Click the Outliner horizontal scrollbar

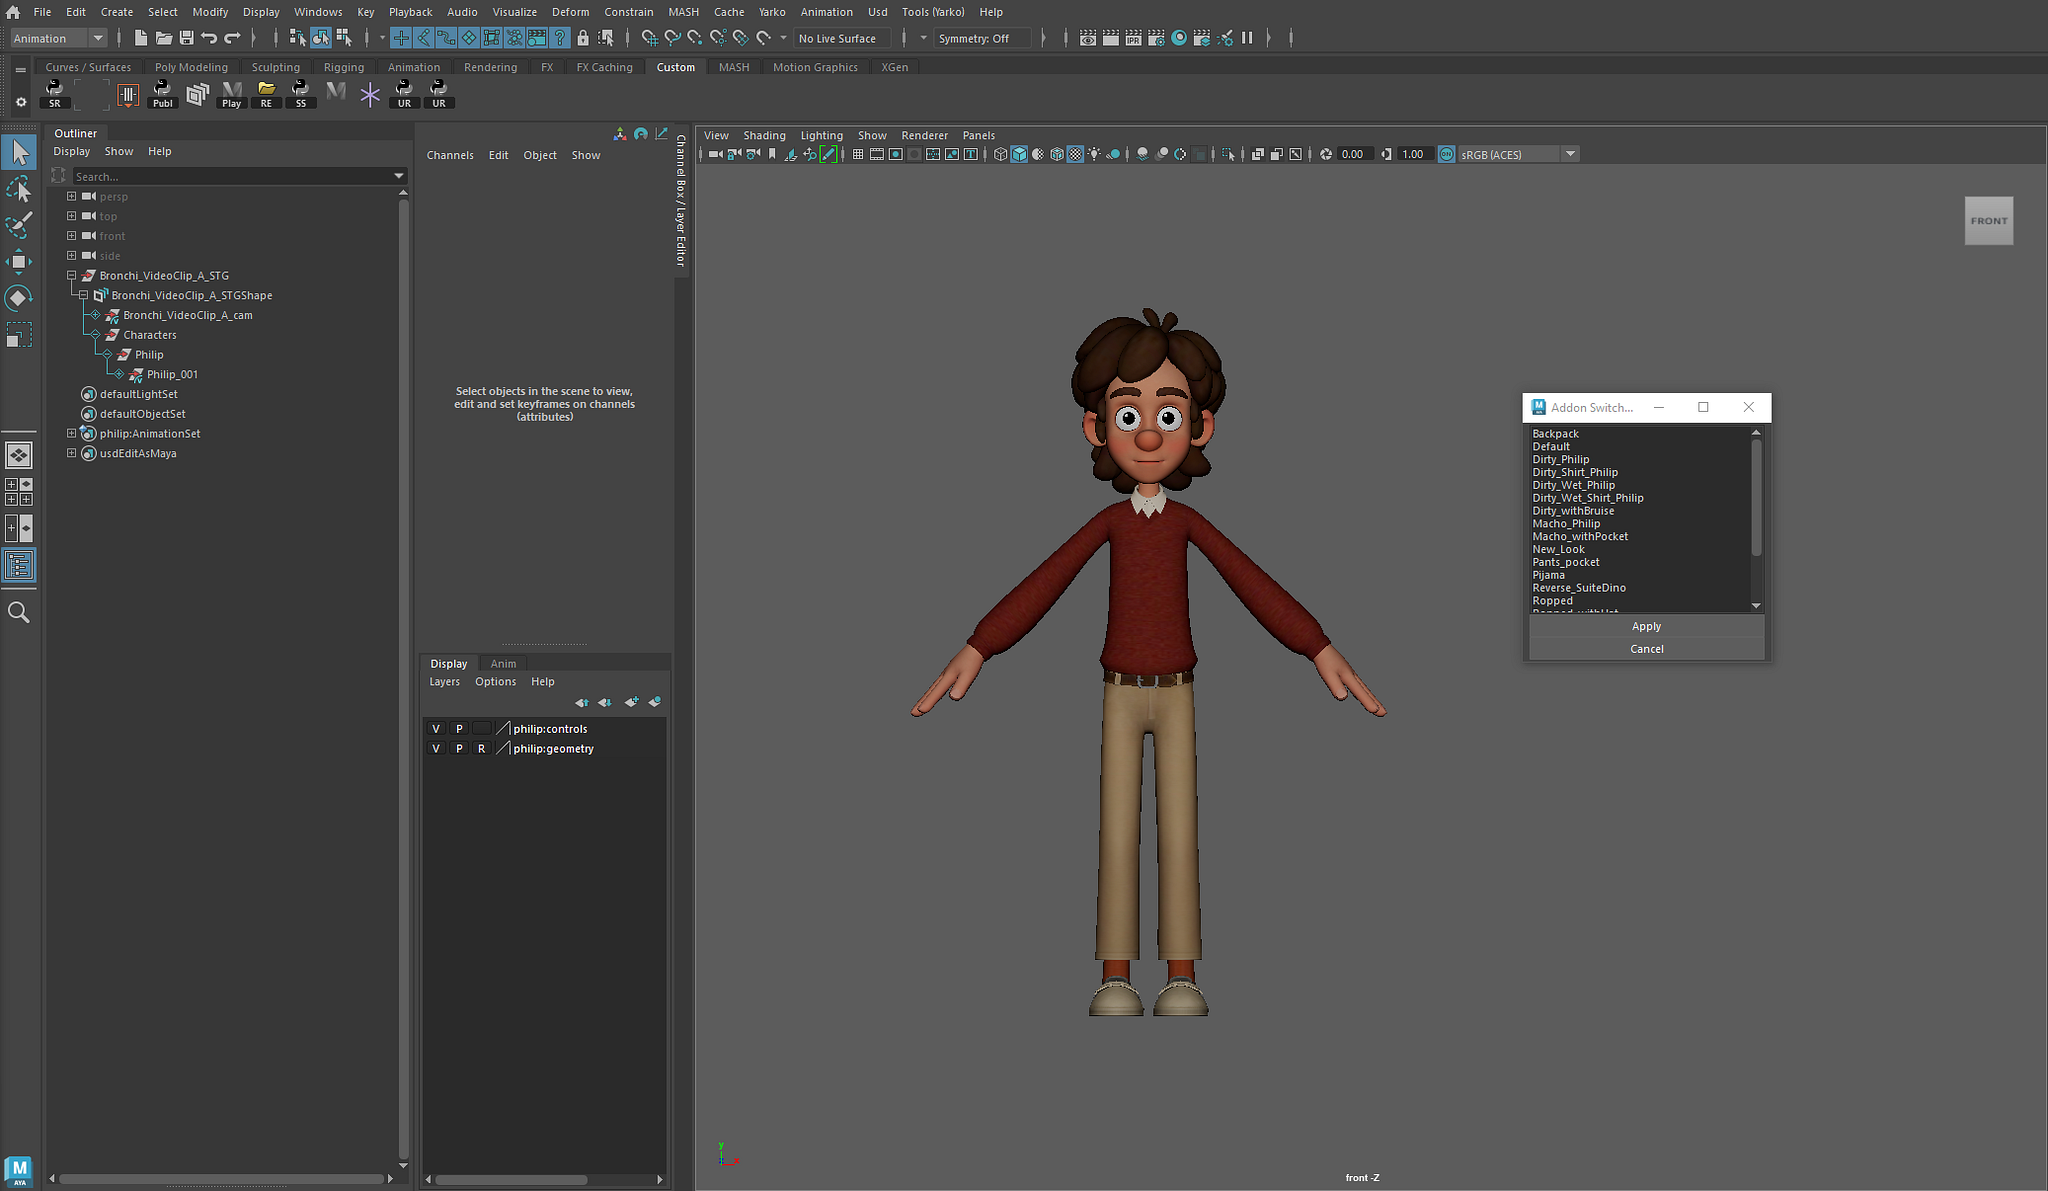pos(221,1179)
